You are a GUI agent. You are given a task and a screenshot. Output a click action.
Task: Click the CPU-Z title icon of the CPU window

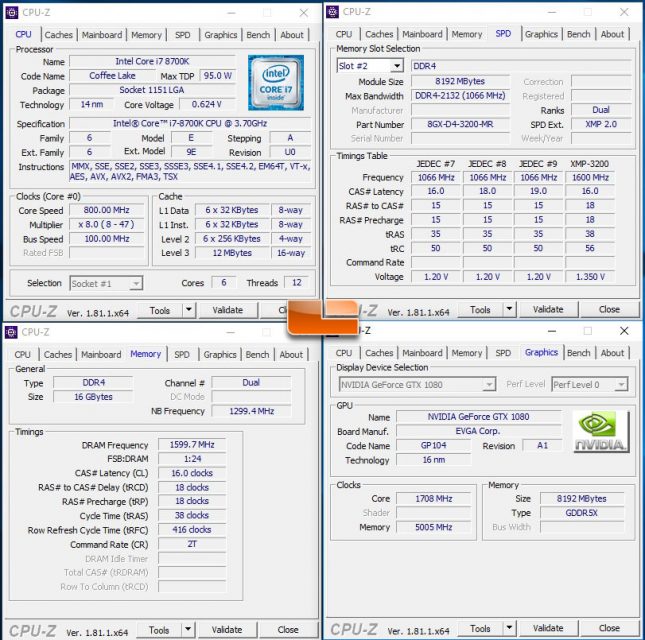(x=12, y=12)
